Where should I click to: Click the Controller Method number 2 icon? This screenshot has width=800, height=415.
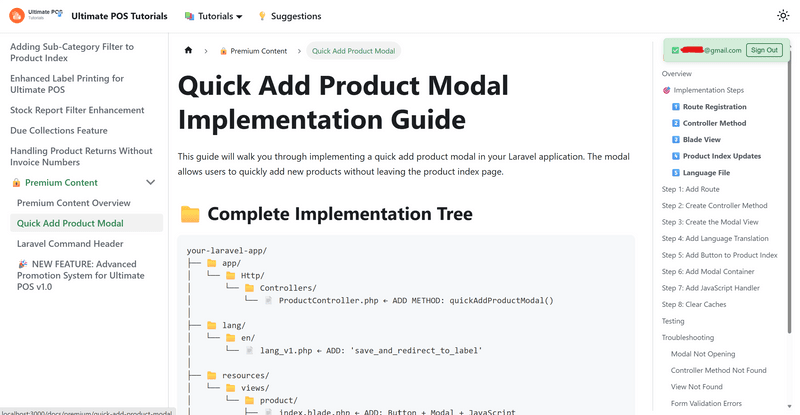click(676, 123)
